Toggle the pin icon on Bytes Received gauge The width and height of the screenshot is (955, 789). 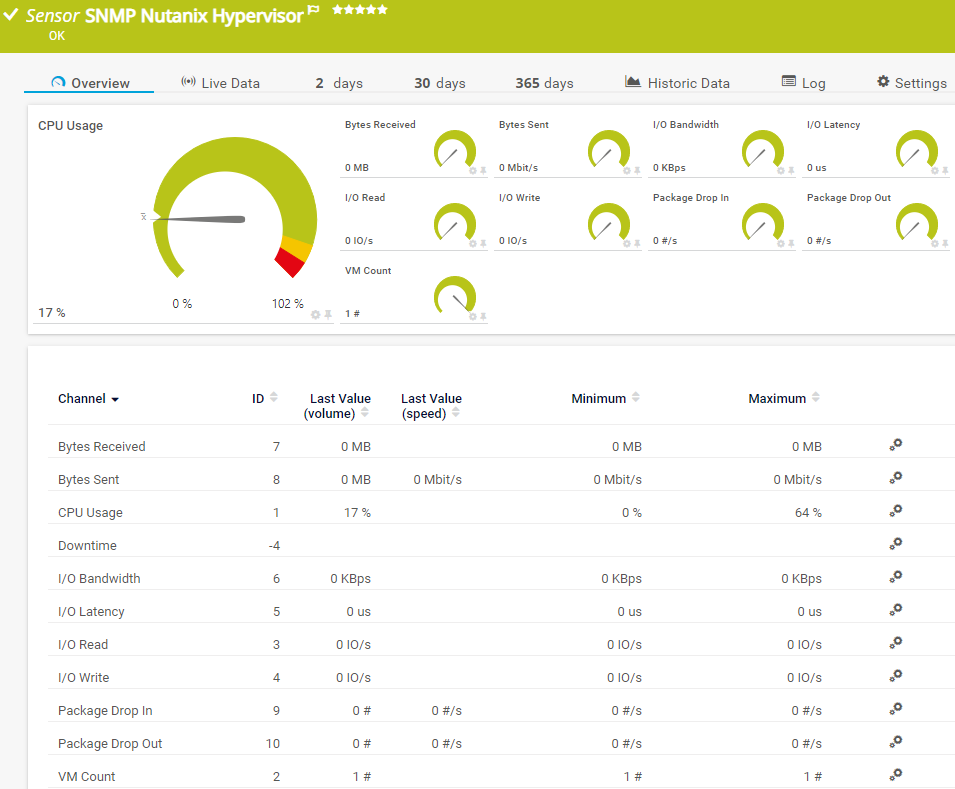483,171
